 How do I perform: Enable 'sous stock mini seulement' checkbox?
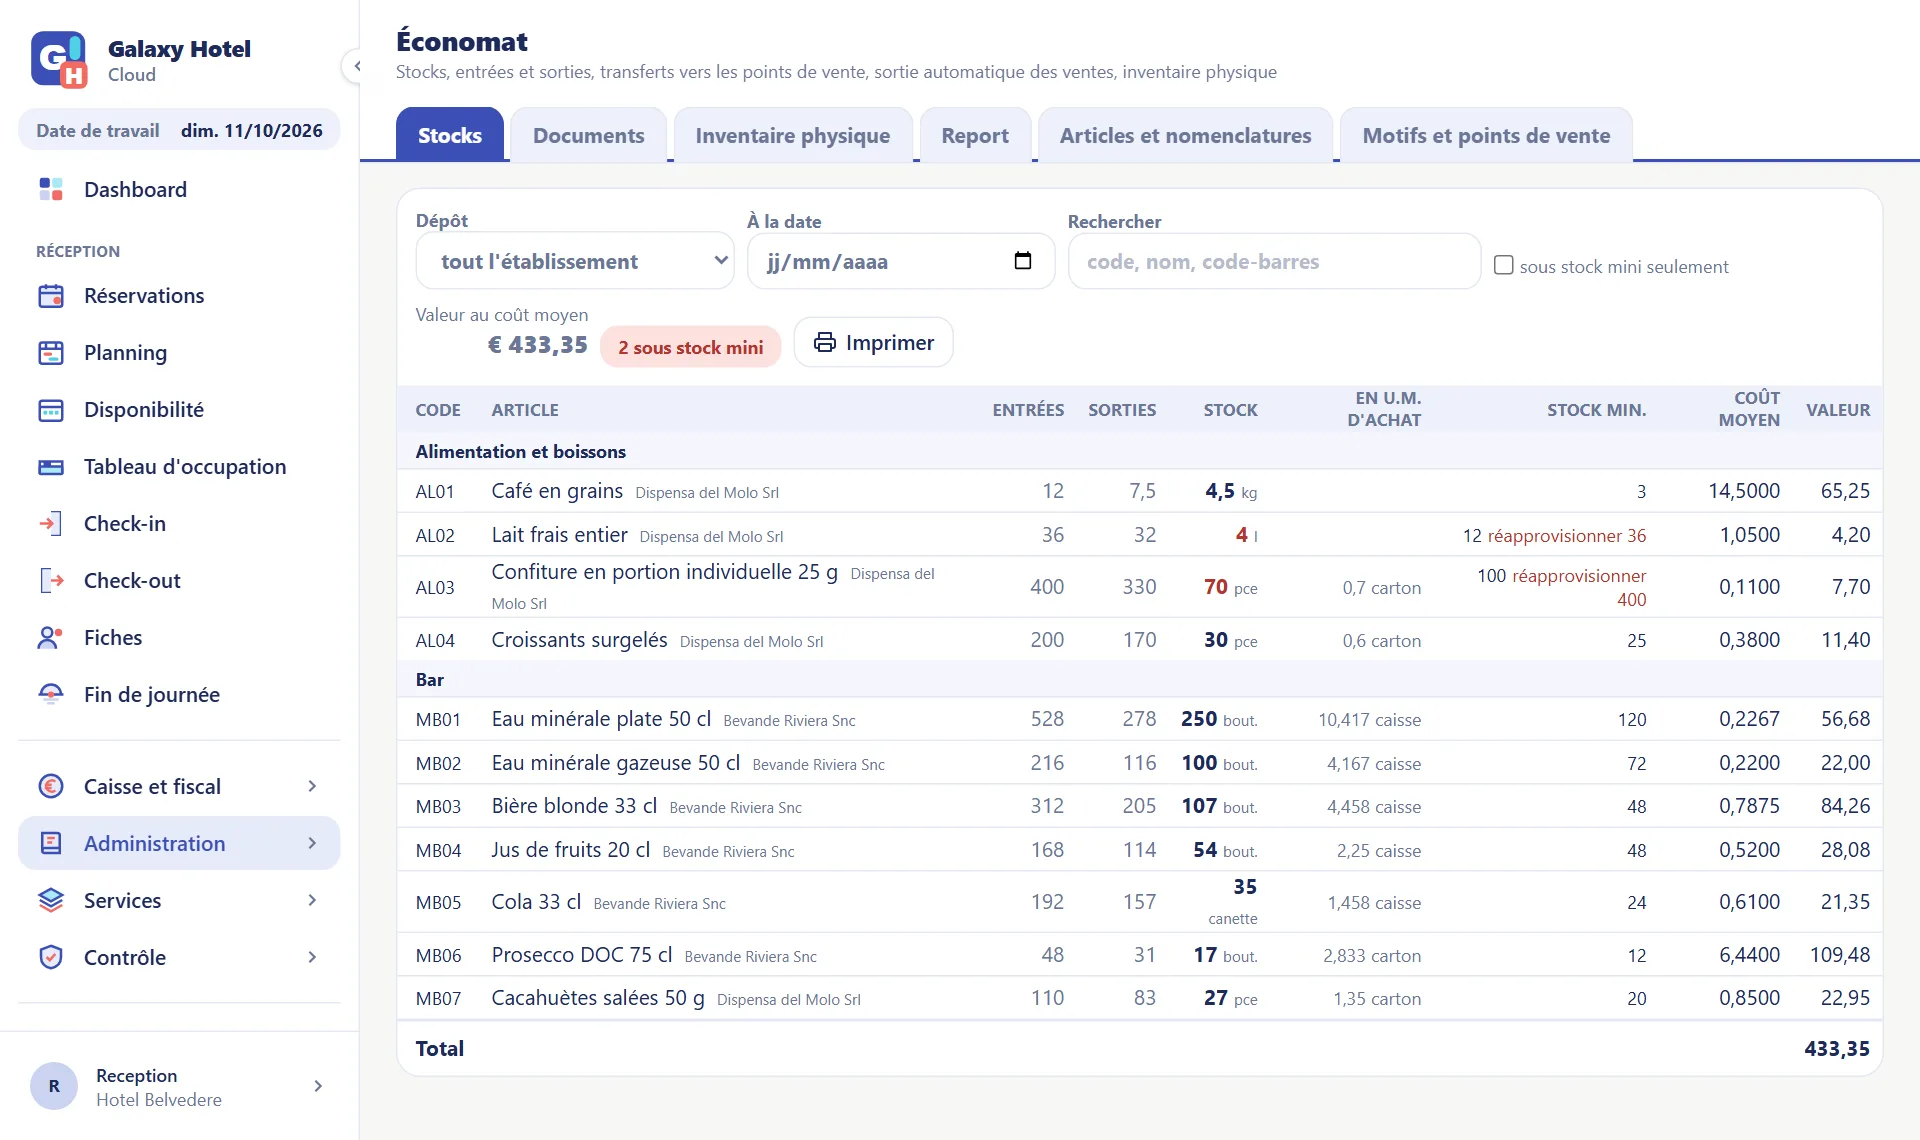tap(1503, 265)
